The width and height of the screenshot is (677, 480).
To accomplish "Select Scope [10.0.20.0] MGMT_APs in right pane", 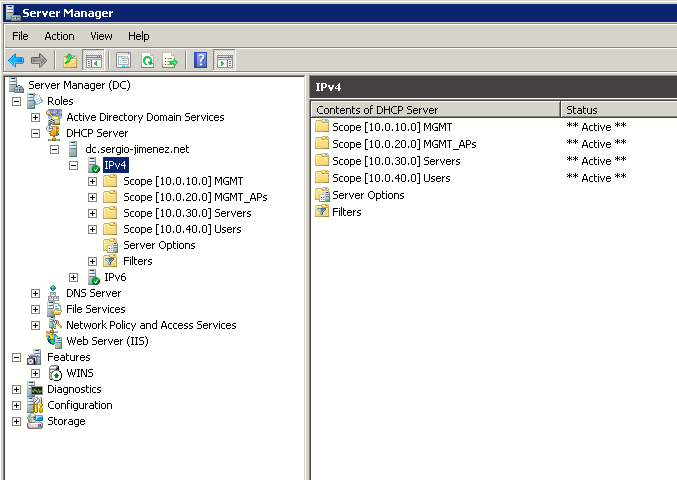I will coord(404,144).
